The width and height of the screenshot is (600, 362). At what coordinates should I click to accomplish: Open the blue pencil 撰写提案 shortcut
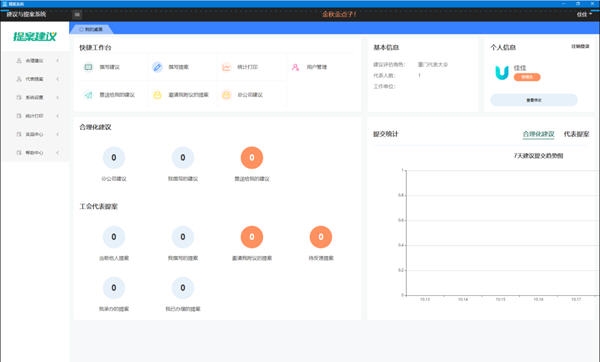[157, 67]
